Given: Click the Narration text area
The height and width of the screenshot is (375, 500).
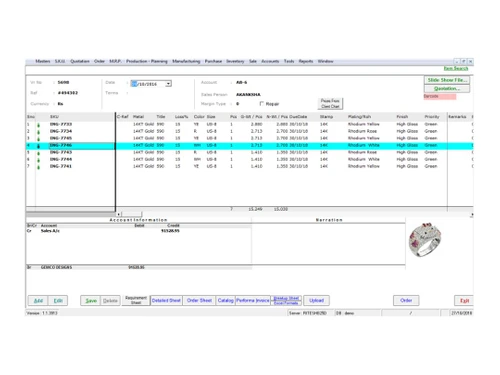Looking at the screenshot, I should click(x=328, y=244).
